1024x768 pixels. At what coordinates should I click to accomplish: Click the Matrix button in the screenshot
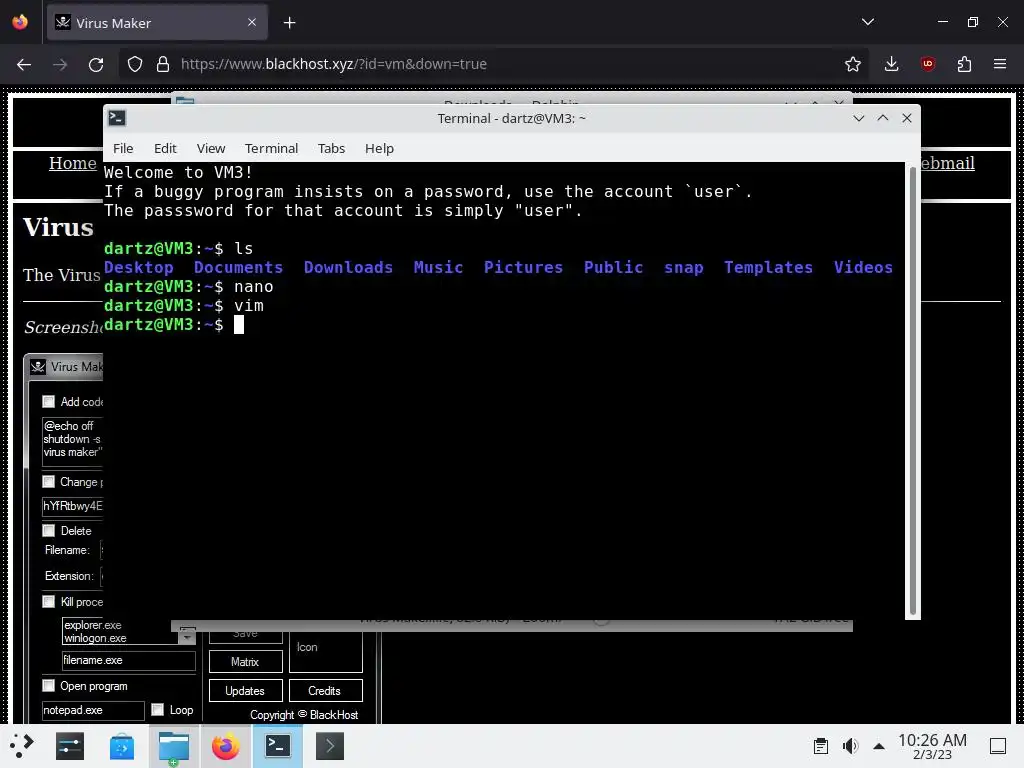(246, 662)
